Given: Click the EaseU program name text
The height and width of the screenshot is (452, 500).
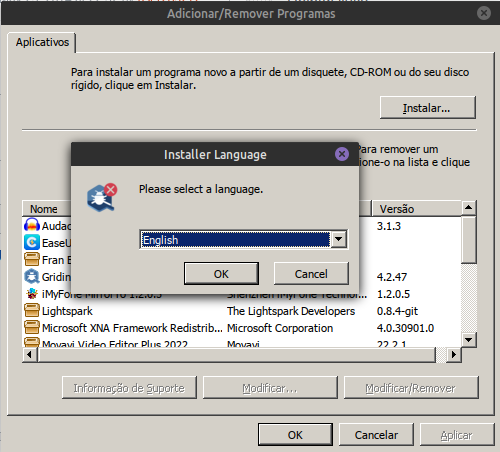Looking at the screenshot, I should (56, 243).
